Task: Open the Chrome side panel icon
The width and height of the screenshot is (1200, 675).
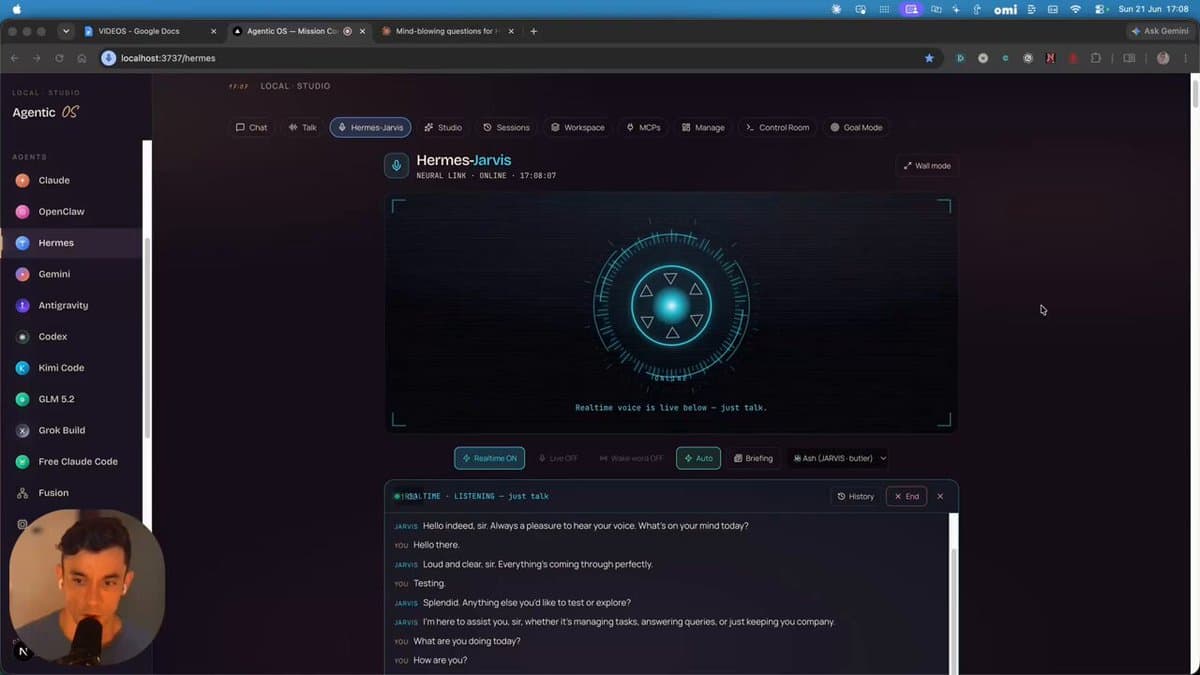Action: click(1129, 58)
